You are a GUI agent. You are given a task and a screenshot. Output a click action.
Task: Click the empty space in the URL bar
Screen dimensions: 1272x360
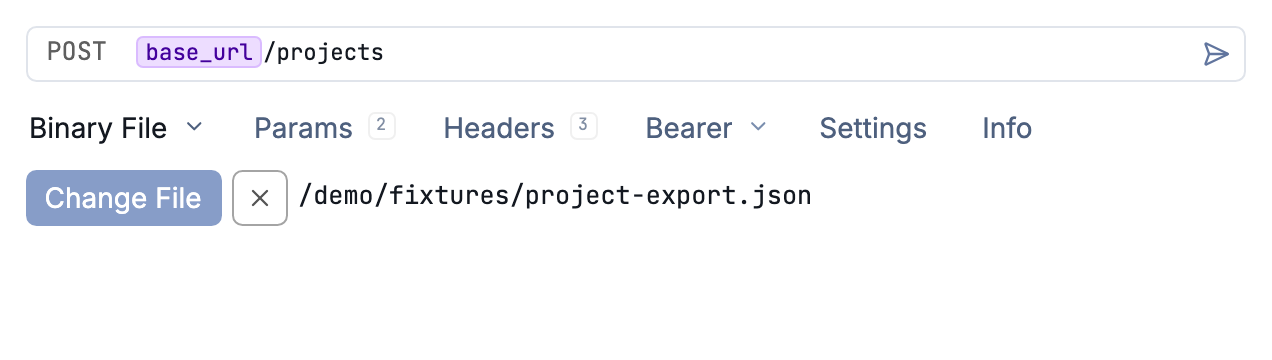click(790, 54)
